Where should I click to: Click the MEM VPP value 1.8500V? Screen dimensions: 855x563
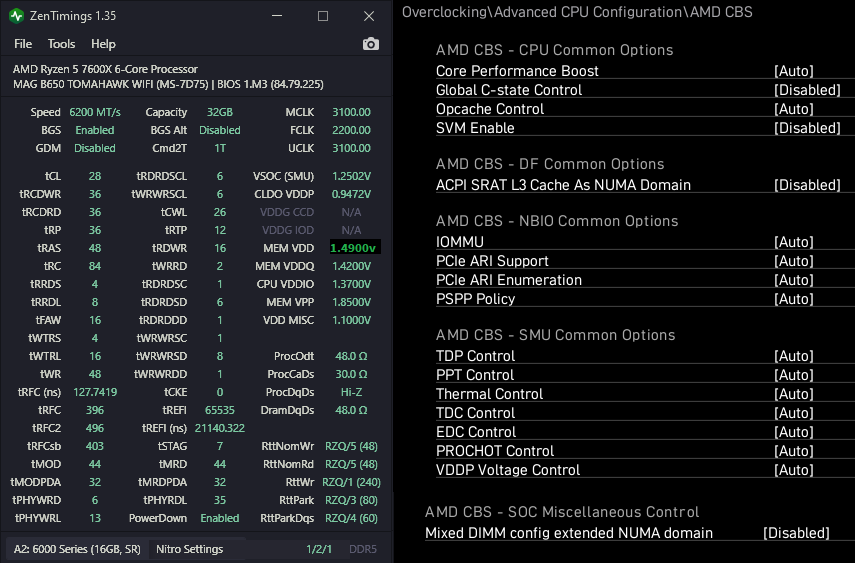pos(351,302)
